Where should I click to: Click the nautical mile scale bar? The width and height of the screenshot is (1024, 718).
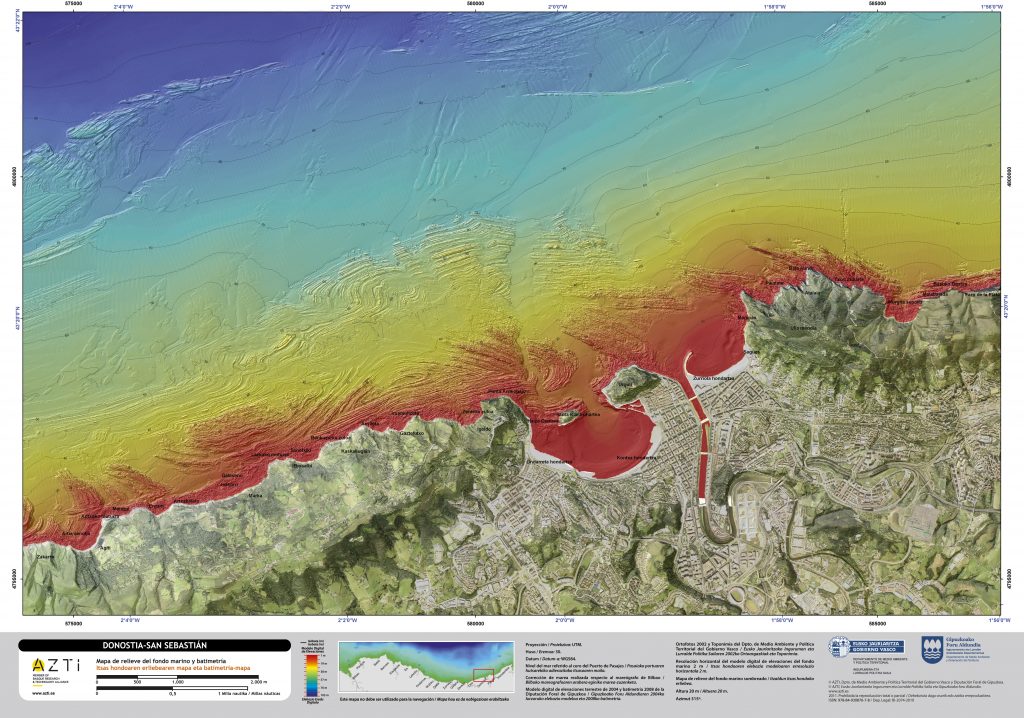tap(172, 688)
